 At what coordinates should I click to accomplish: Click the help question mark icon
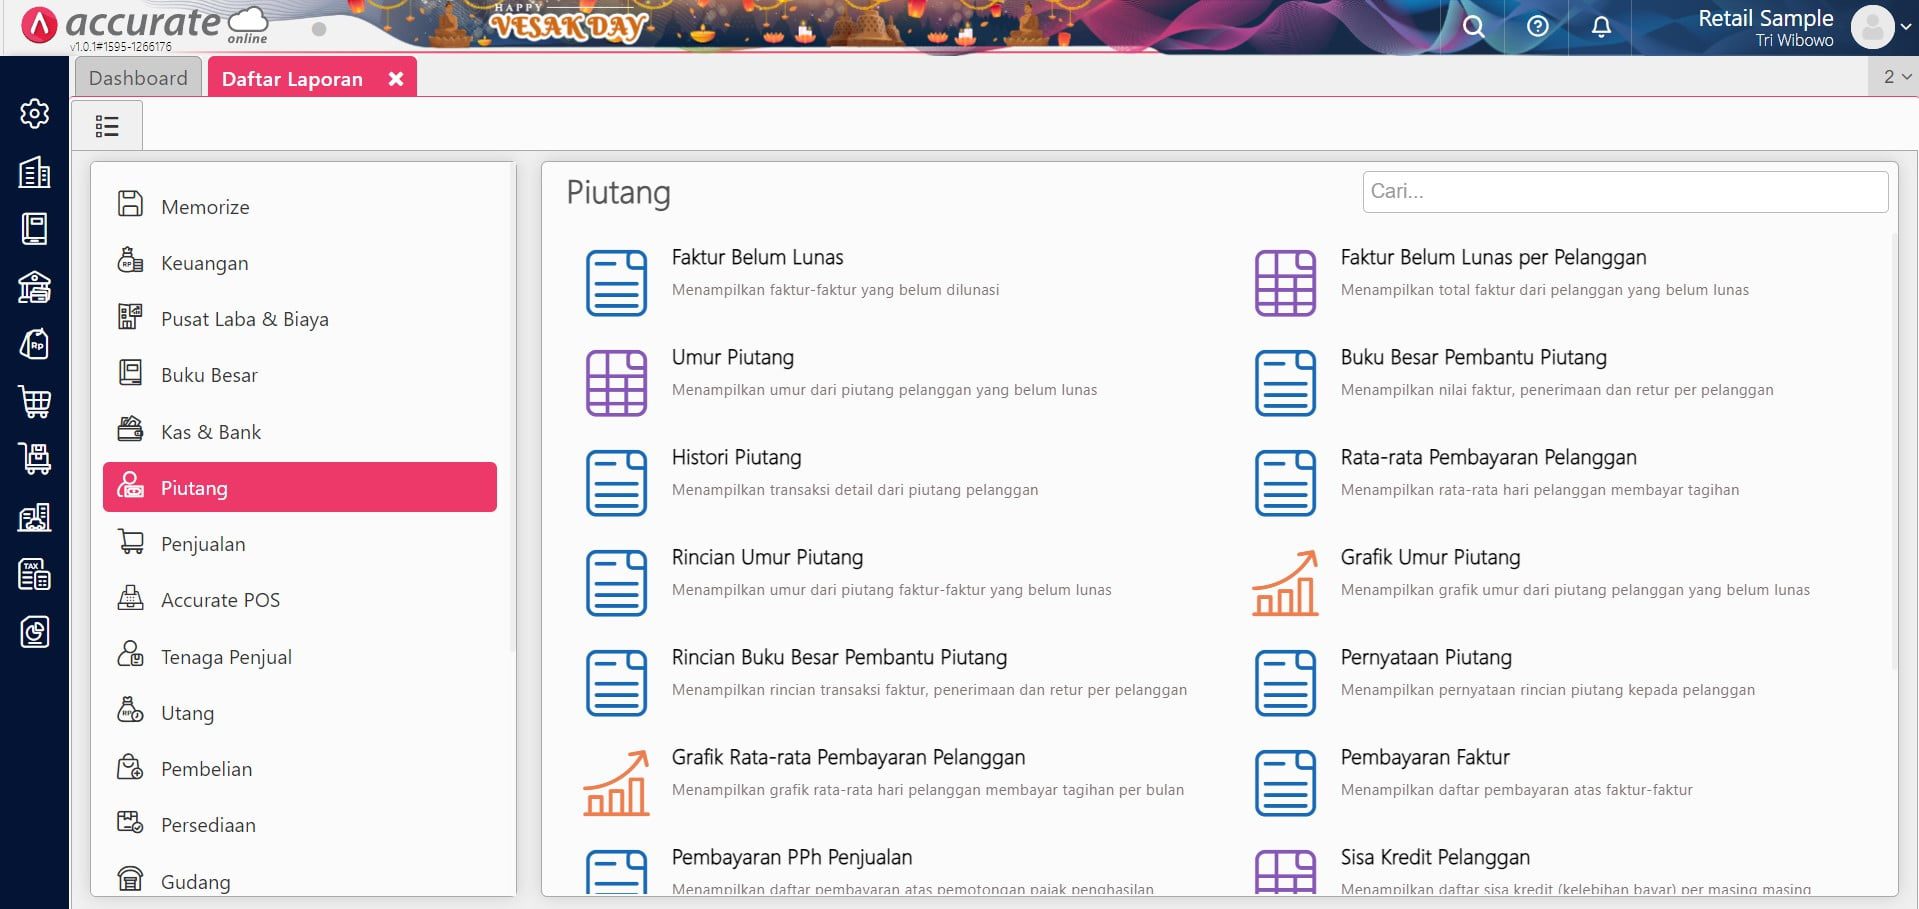point(1537,27)
